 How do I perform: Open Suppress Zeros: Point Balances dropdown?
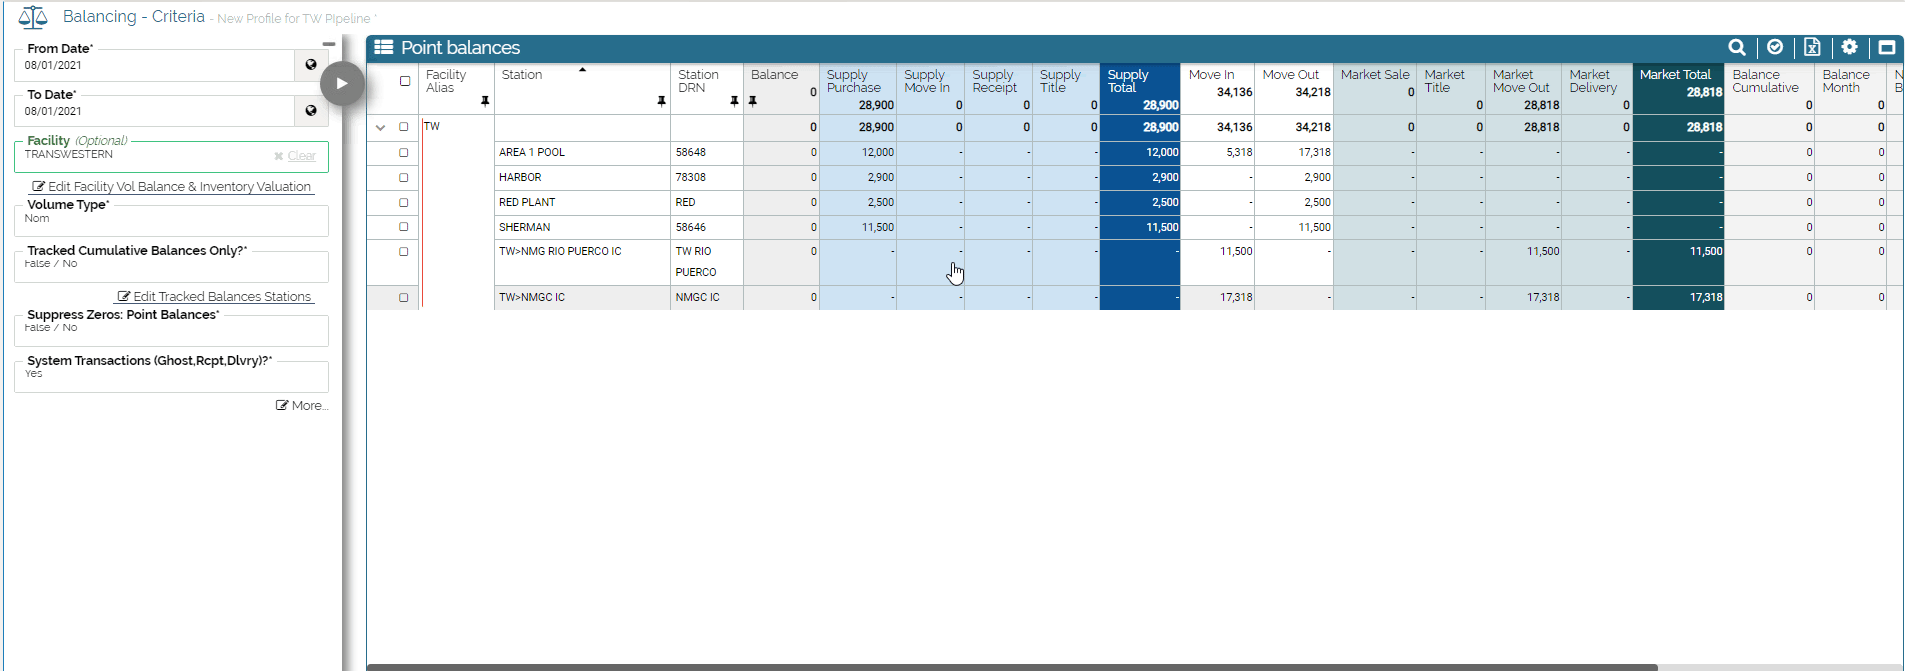click(x=171, y=329)
